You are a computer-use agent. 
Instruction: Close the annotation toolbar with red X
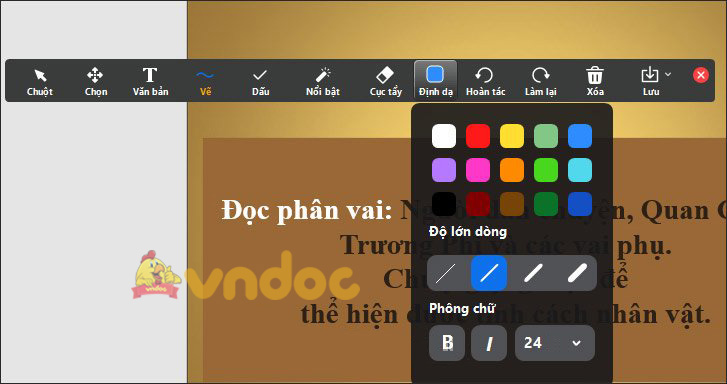(701, 75)
